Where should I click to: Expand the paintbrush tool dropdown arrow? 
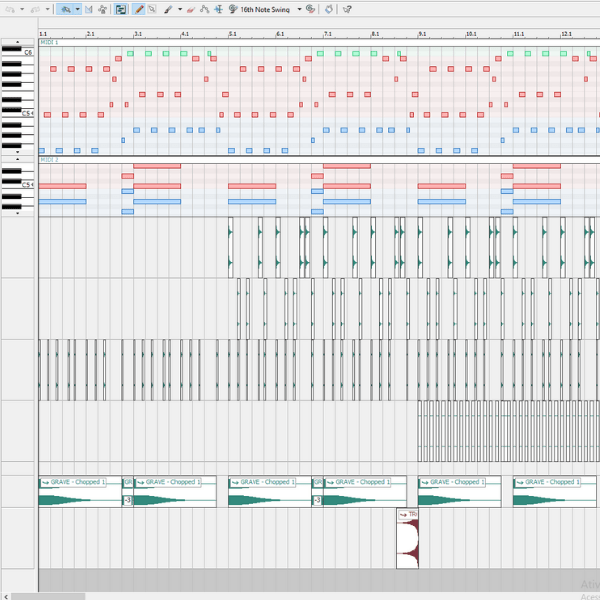click(179, 8)
